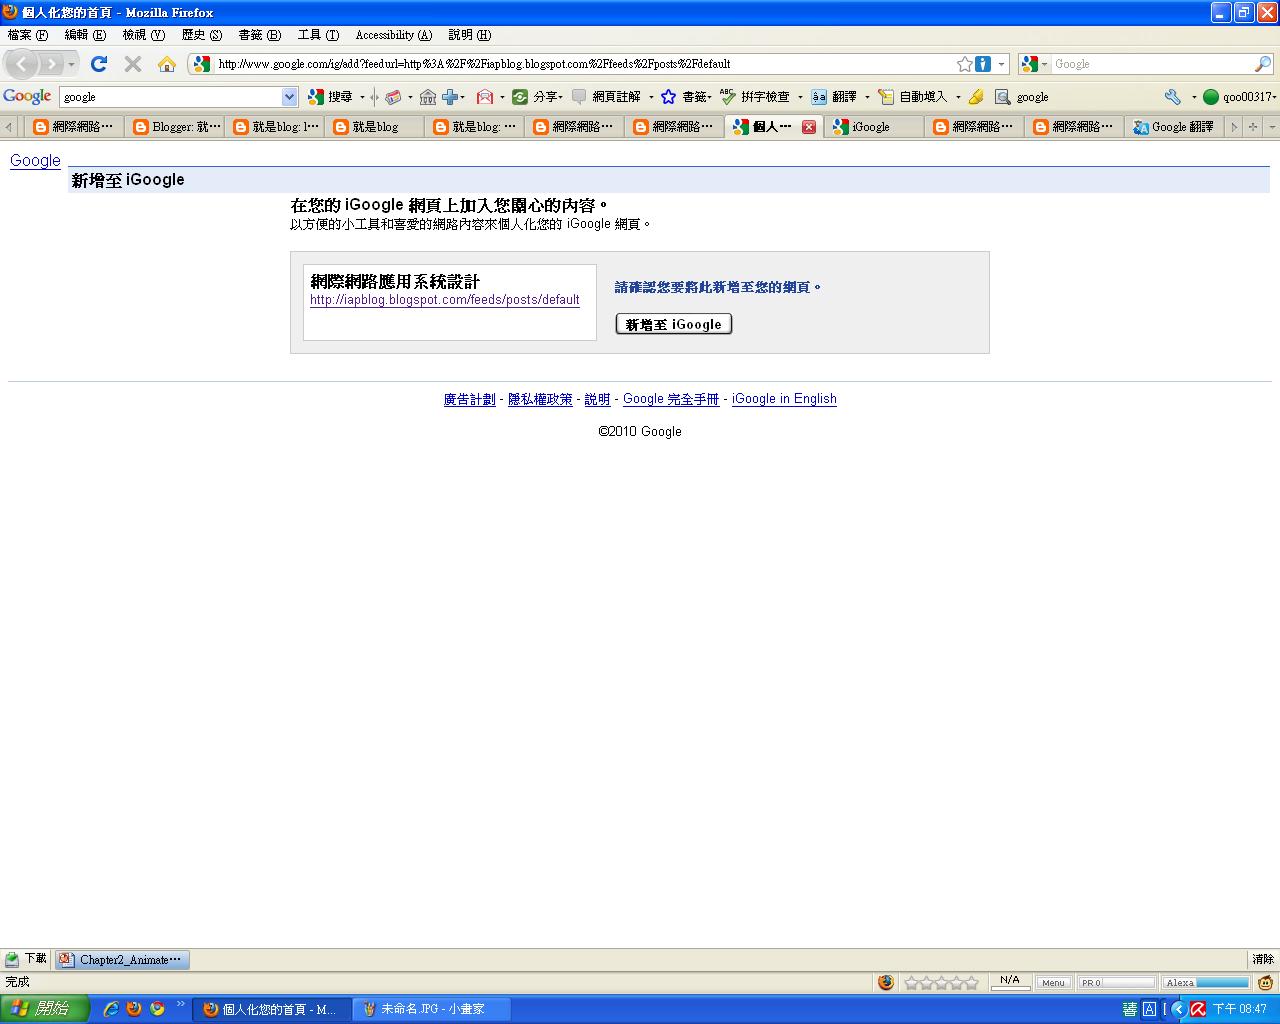Image resolution: width=1280 pixels, height=1024 pixels.
Task: Open the 廣告計劃 footer link
Action: coord(470,399)
